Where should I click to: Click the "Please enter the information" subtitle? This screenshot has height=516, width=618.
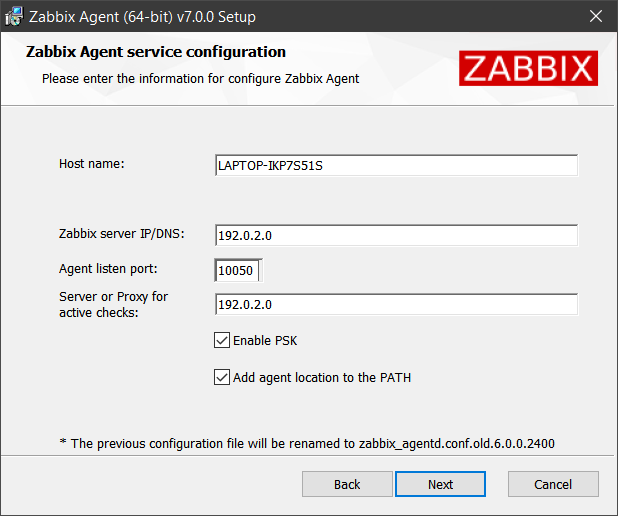[201, 79]
